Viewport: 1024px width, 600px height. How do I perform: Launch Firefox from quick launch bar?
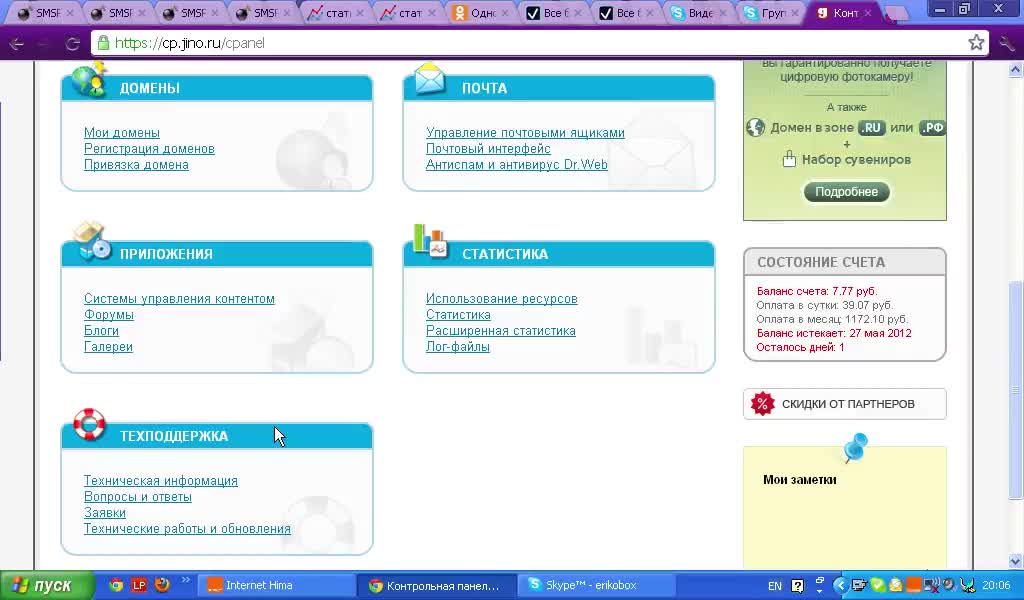[162, 585]
